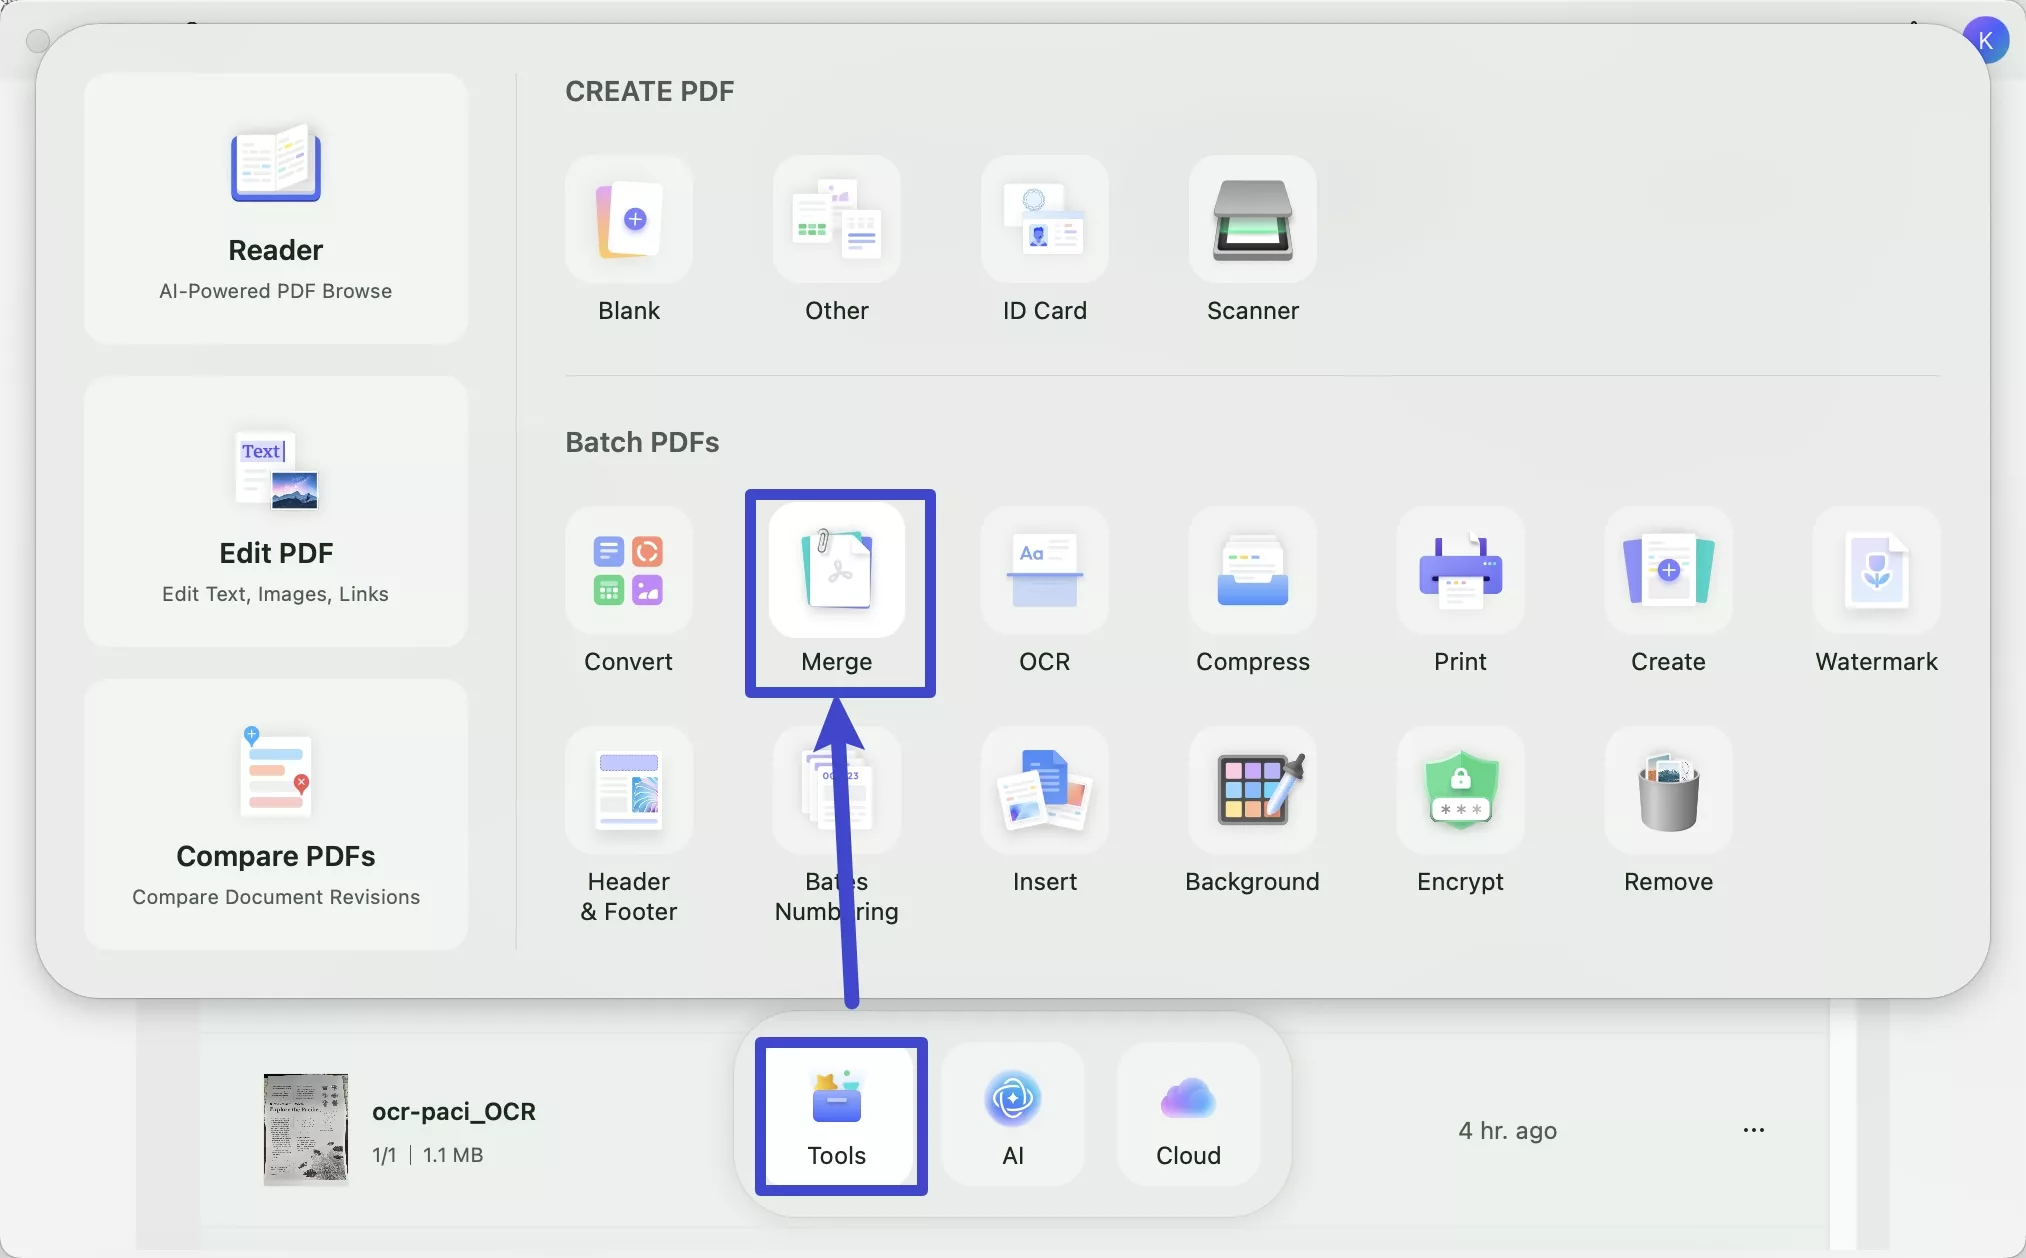Click the OCR batch icon
This screenshot has height=1258, width=2026.
pyautogui.click(x=1044, y=571)
